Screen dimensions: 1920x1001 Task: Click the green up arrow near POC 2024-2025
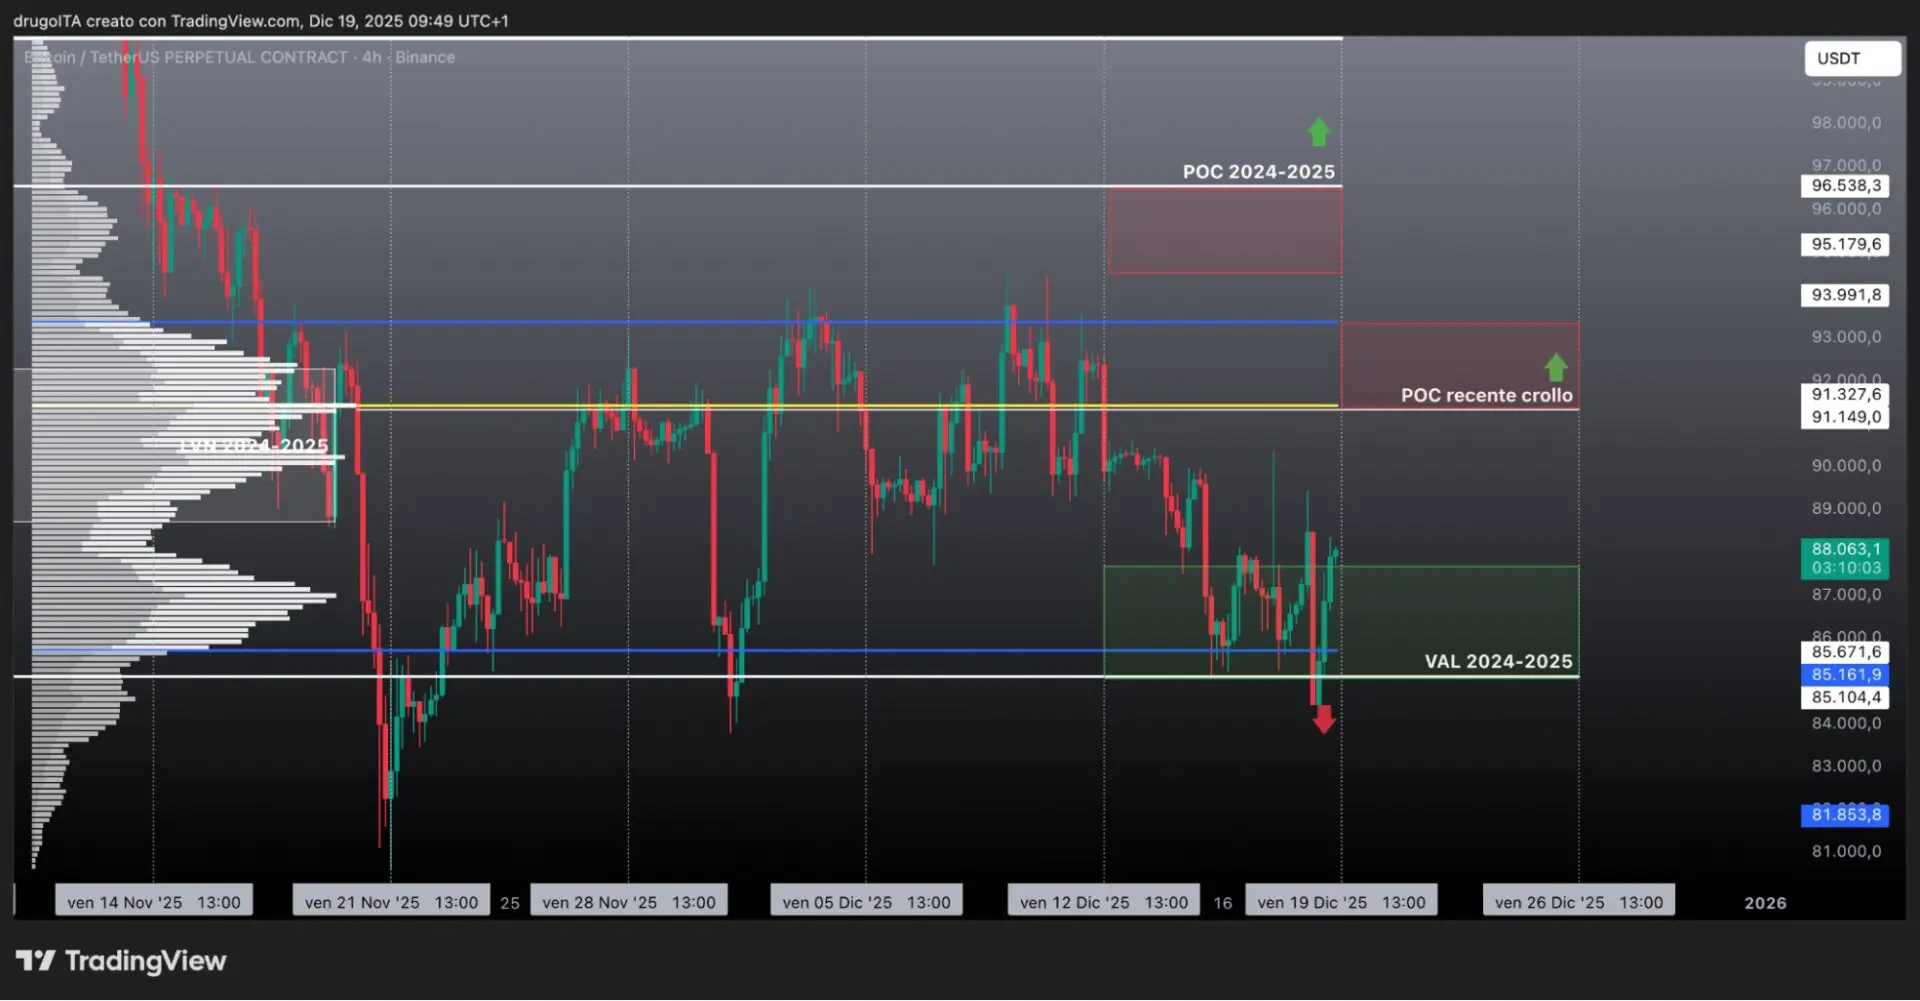pyautogui.click(x=1319, y=132)
